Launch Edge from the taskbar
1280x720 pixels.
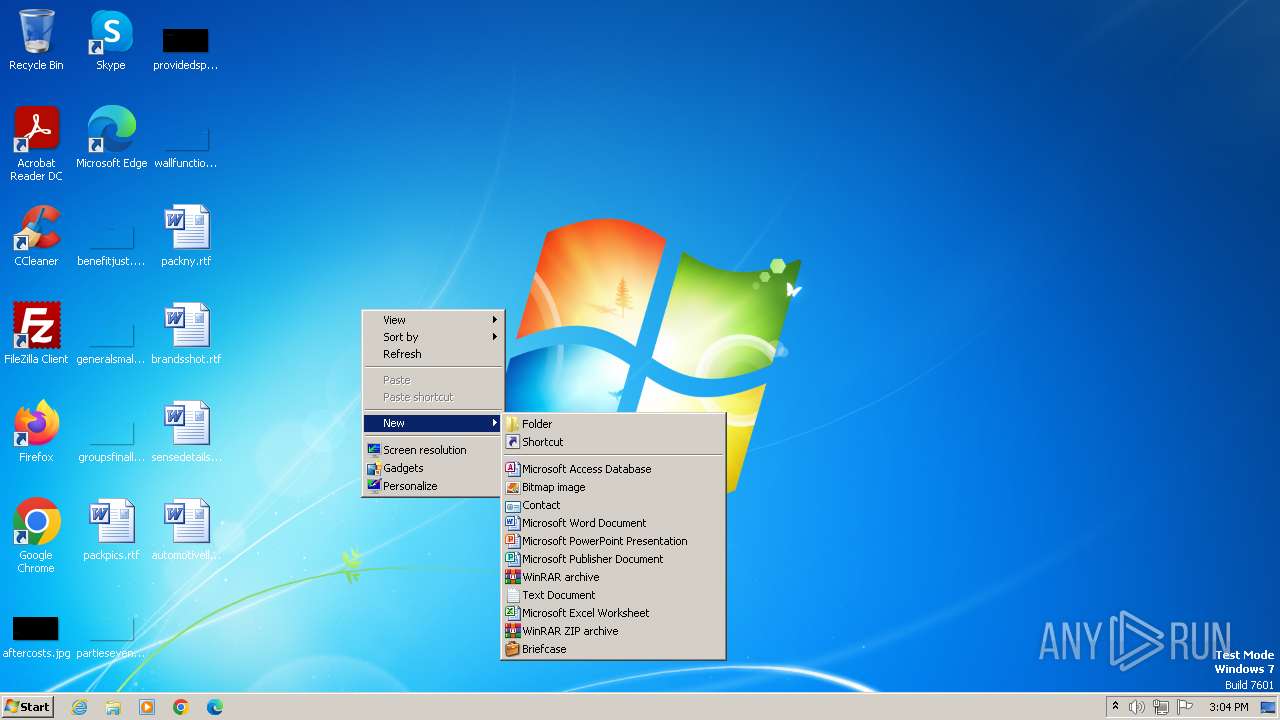tap(215, 707)
